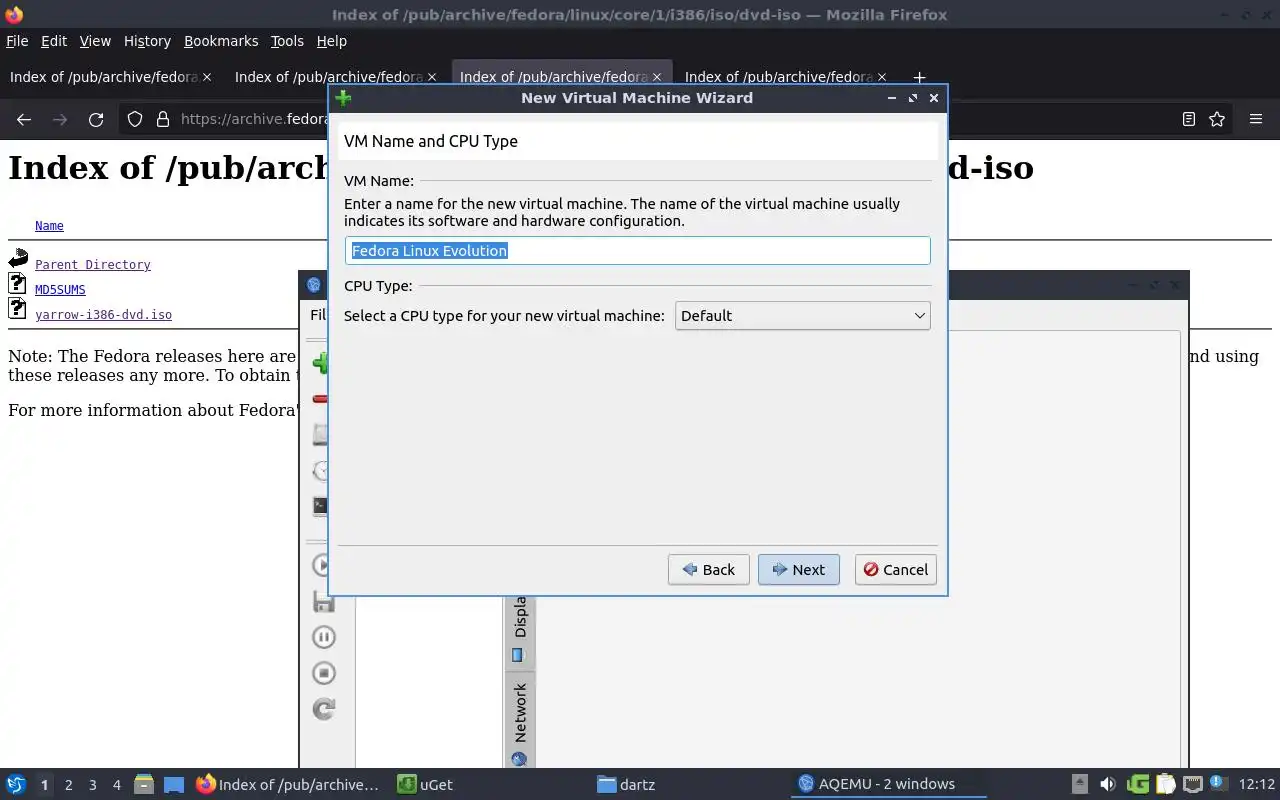Activate the dartz folder taskbar entry
Viewport: 1280px width, 800px height.
coord(690,785)
